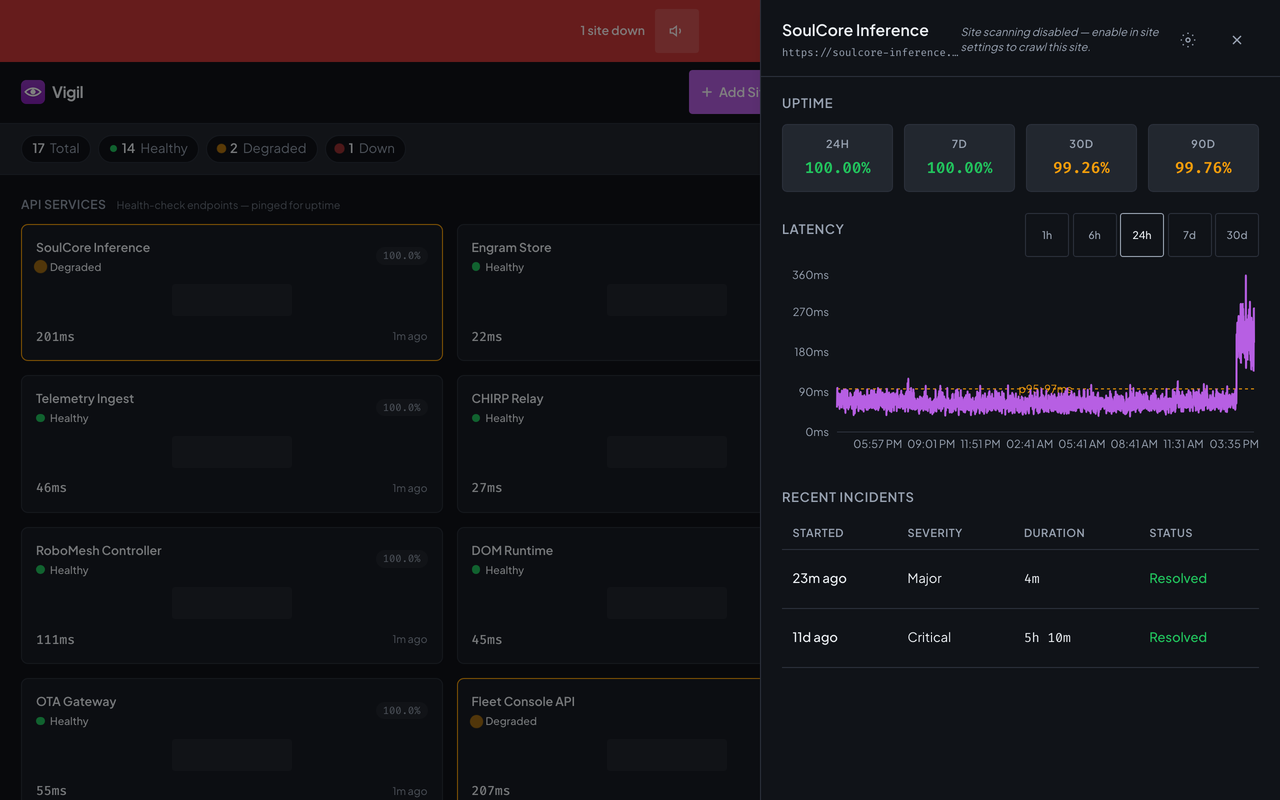1280x800 pixels.
Task: Click the STARTED column header
Action: pyautogui.click(x=818, y=533)
